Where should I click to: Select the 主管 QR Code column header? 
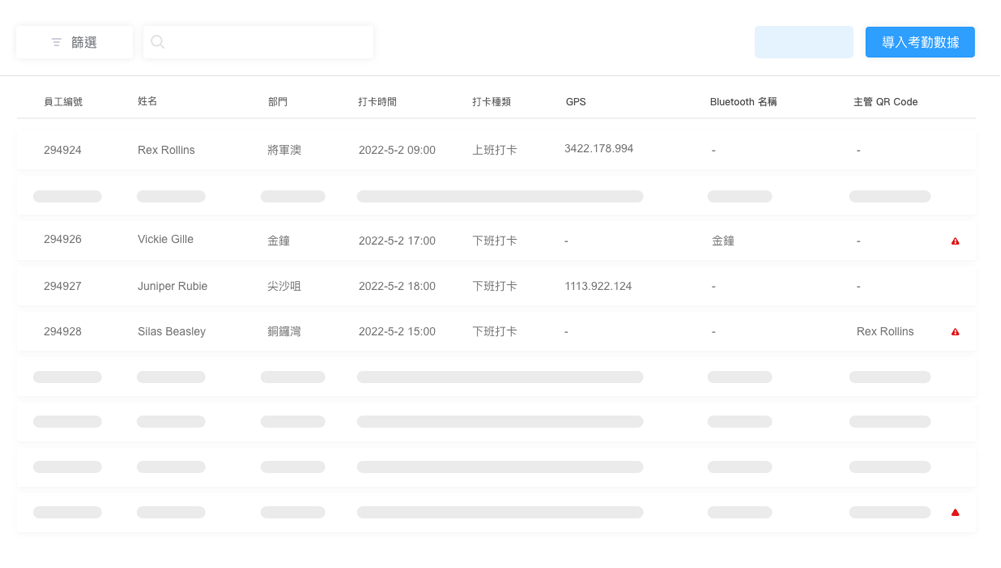point(885,101)
